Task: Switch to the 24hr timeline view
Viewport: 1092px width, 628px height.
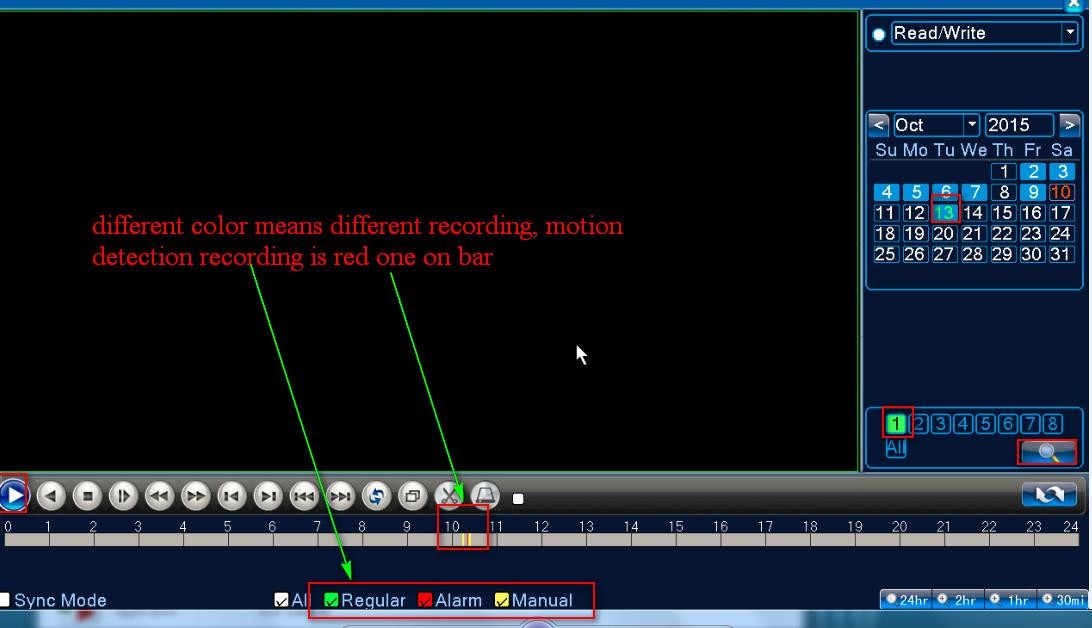Action: [x=906, y=600]
